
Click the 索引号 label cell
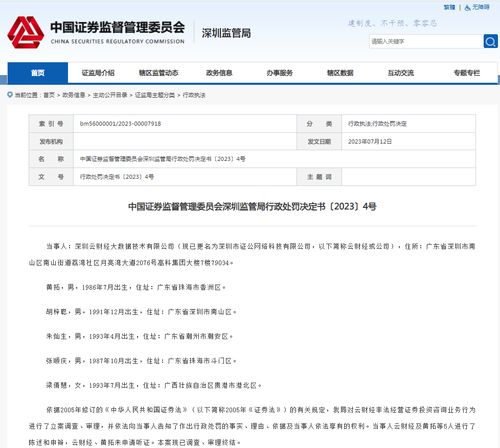point(51,124)
